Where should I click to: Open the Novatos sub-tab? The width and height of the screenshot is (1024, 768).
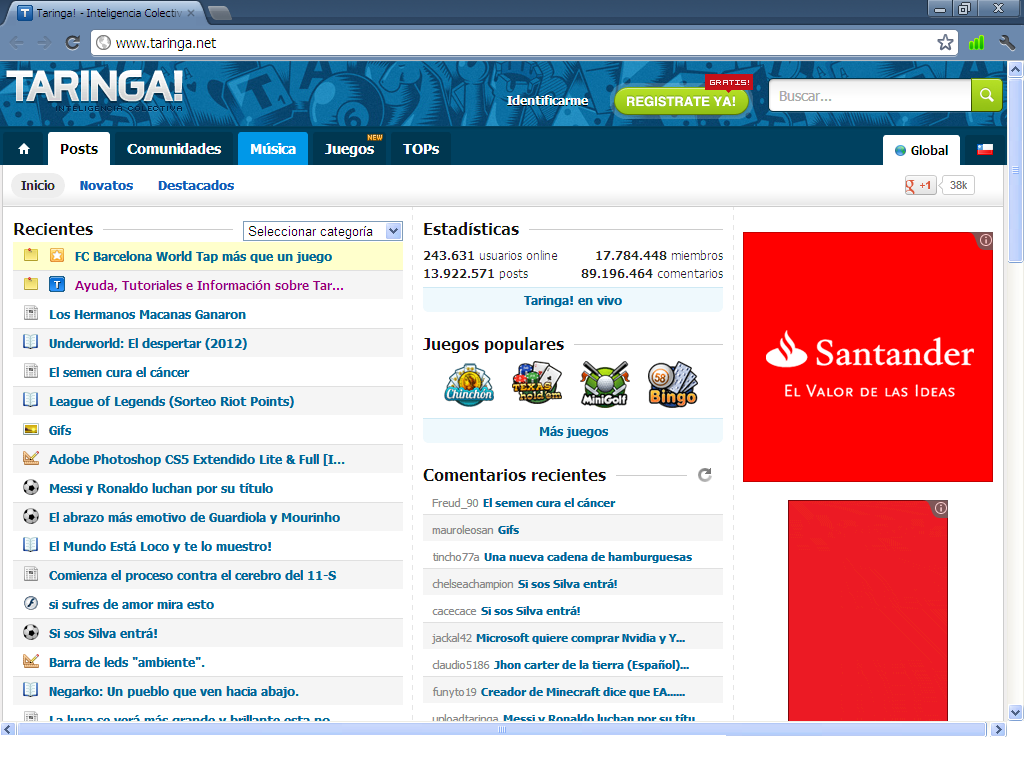point(106,185)
